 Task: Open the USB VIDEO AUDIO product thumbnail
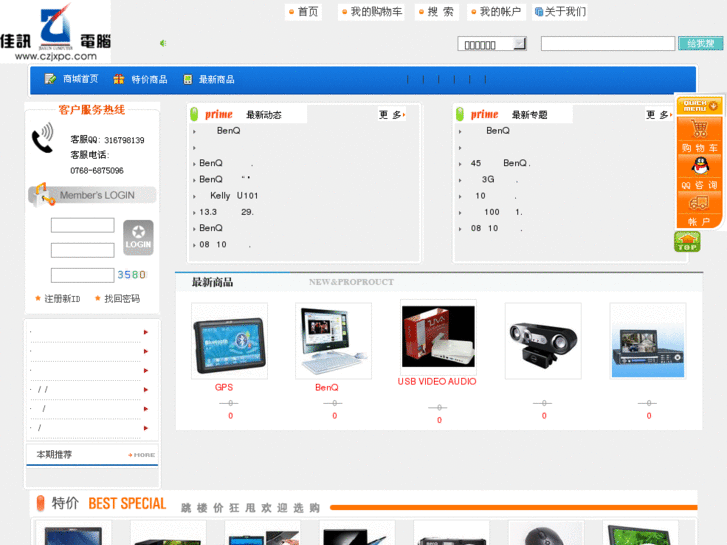438,337
